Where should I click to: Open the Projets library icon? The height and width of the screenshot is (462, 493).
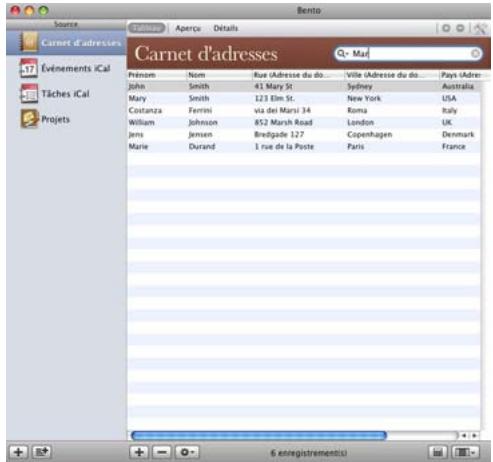pyautogui.click(x=29, y=119)
